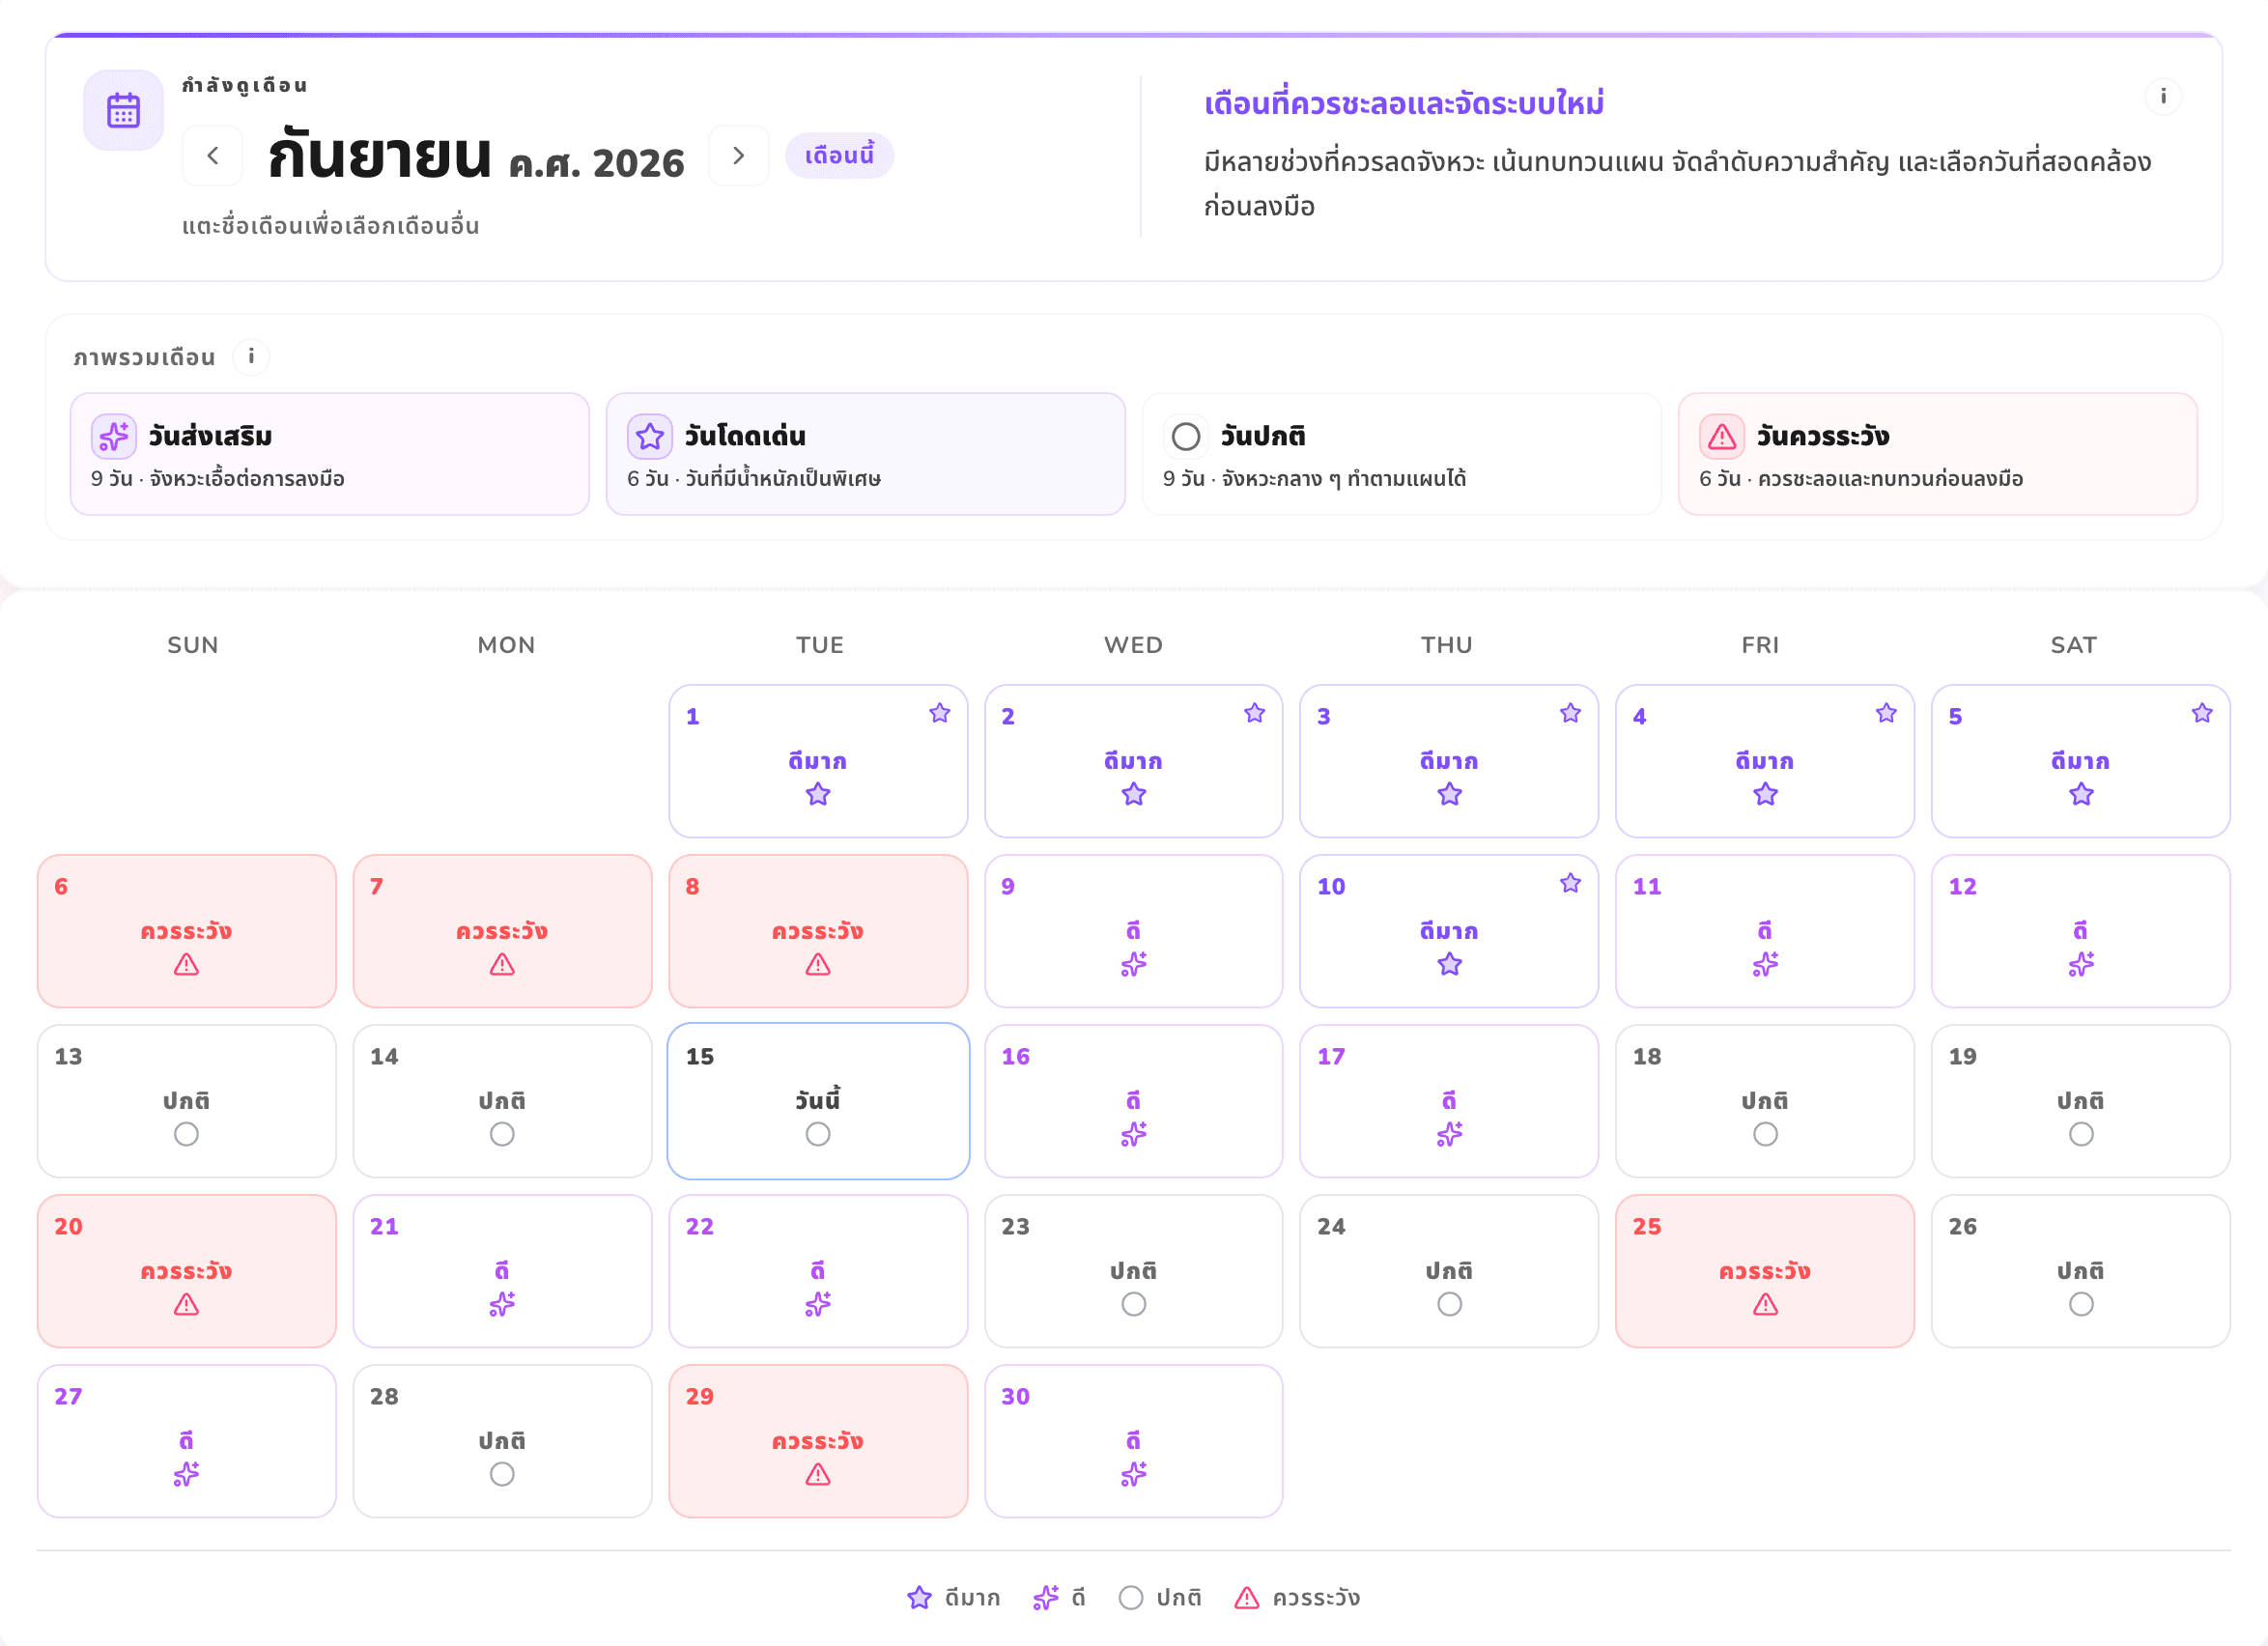This screenshot has height=1646, width=2268.
Task: Open the info icon next to ภาพรวมเดือน
Action: pyautogui.click(x=251, y=356)
